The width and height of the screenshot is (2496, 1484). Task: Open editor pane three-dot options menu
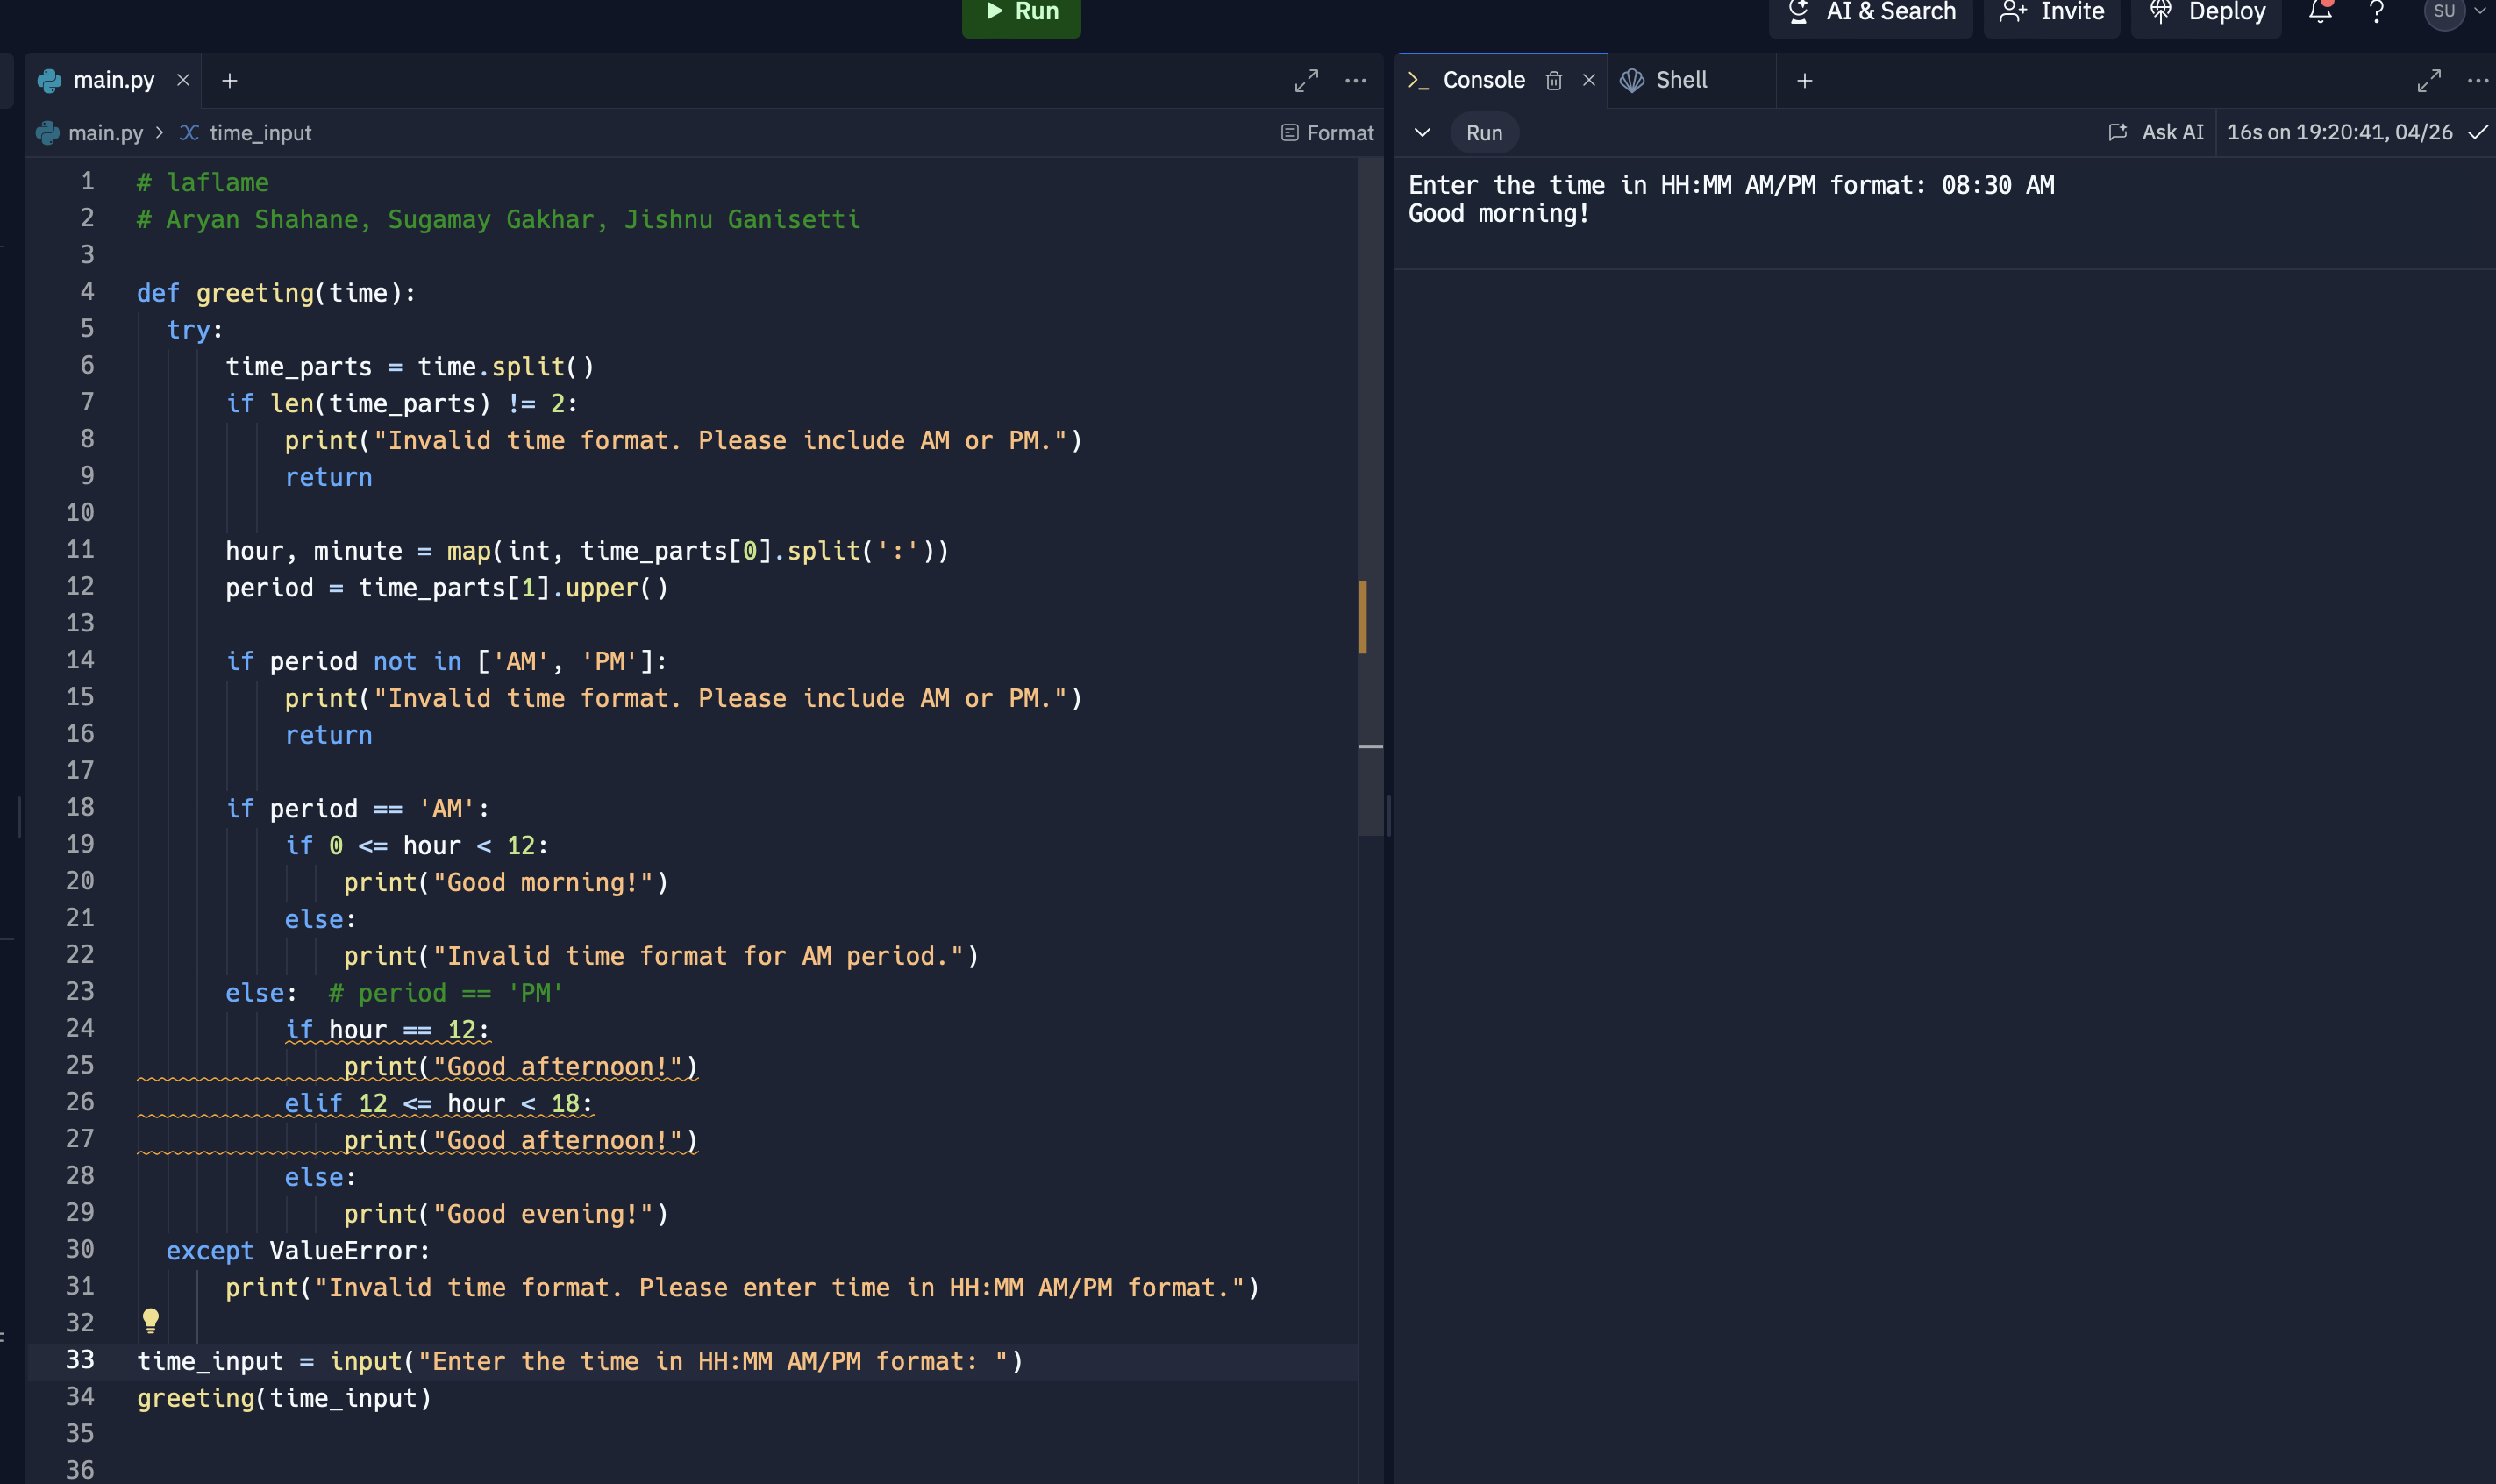point(1355,80)
